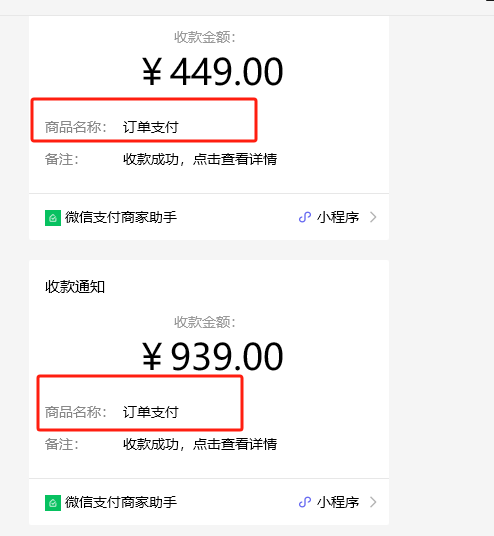Screen dimensions: 494x536
Task: Click mini program link icon in first card
Action: pos(305,217)
